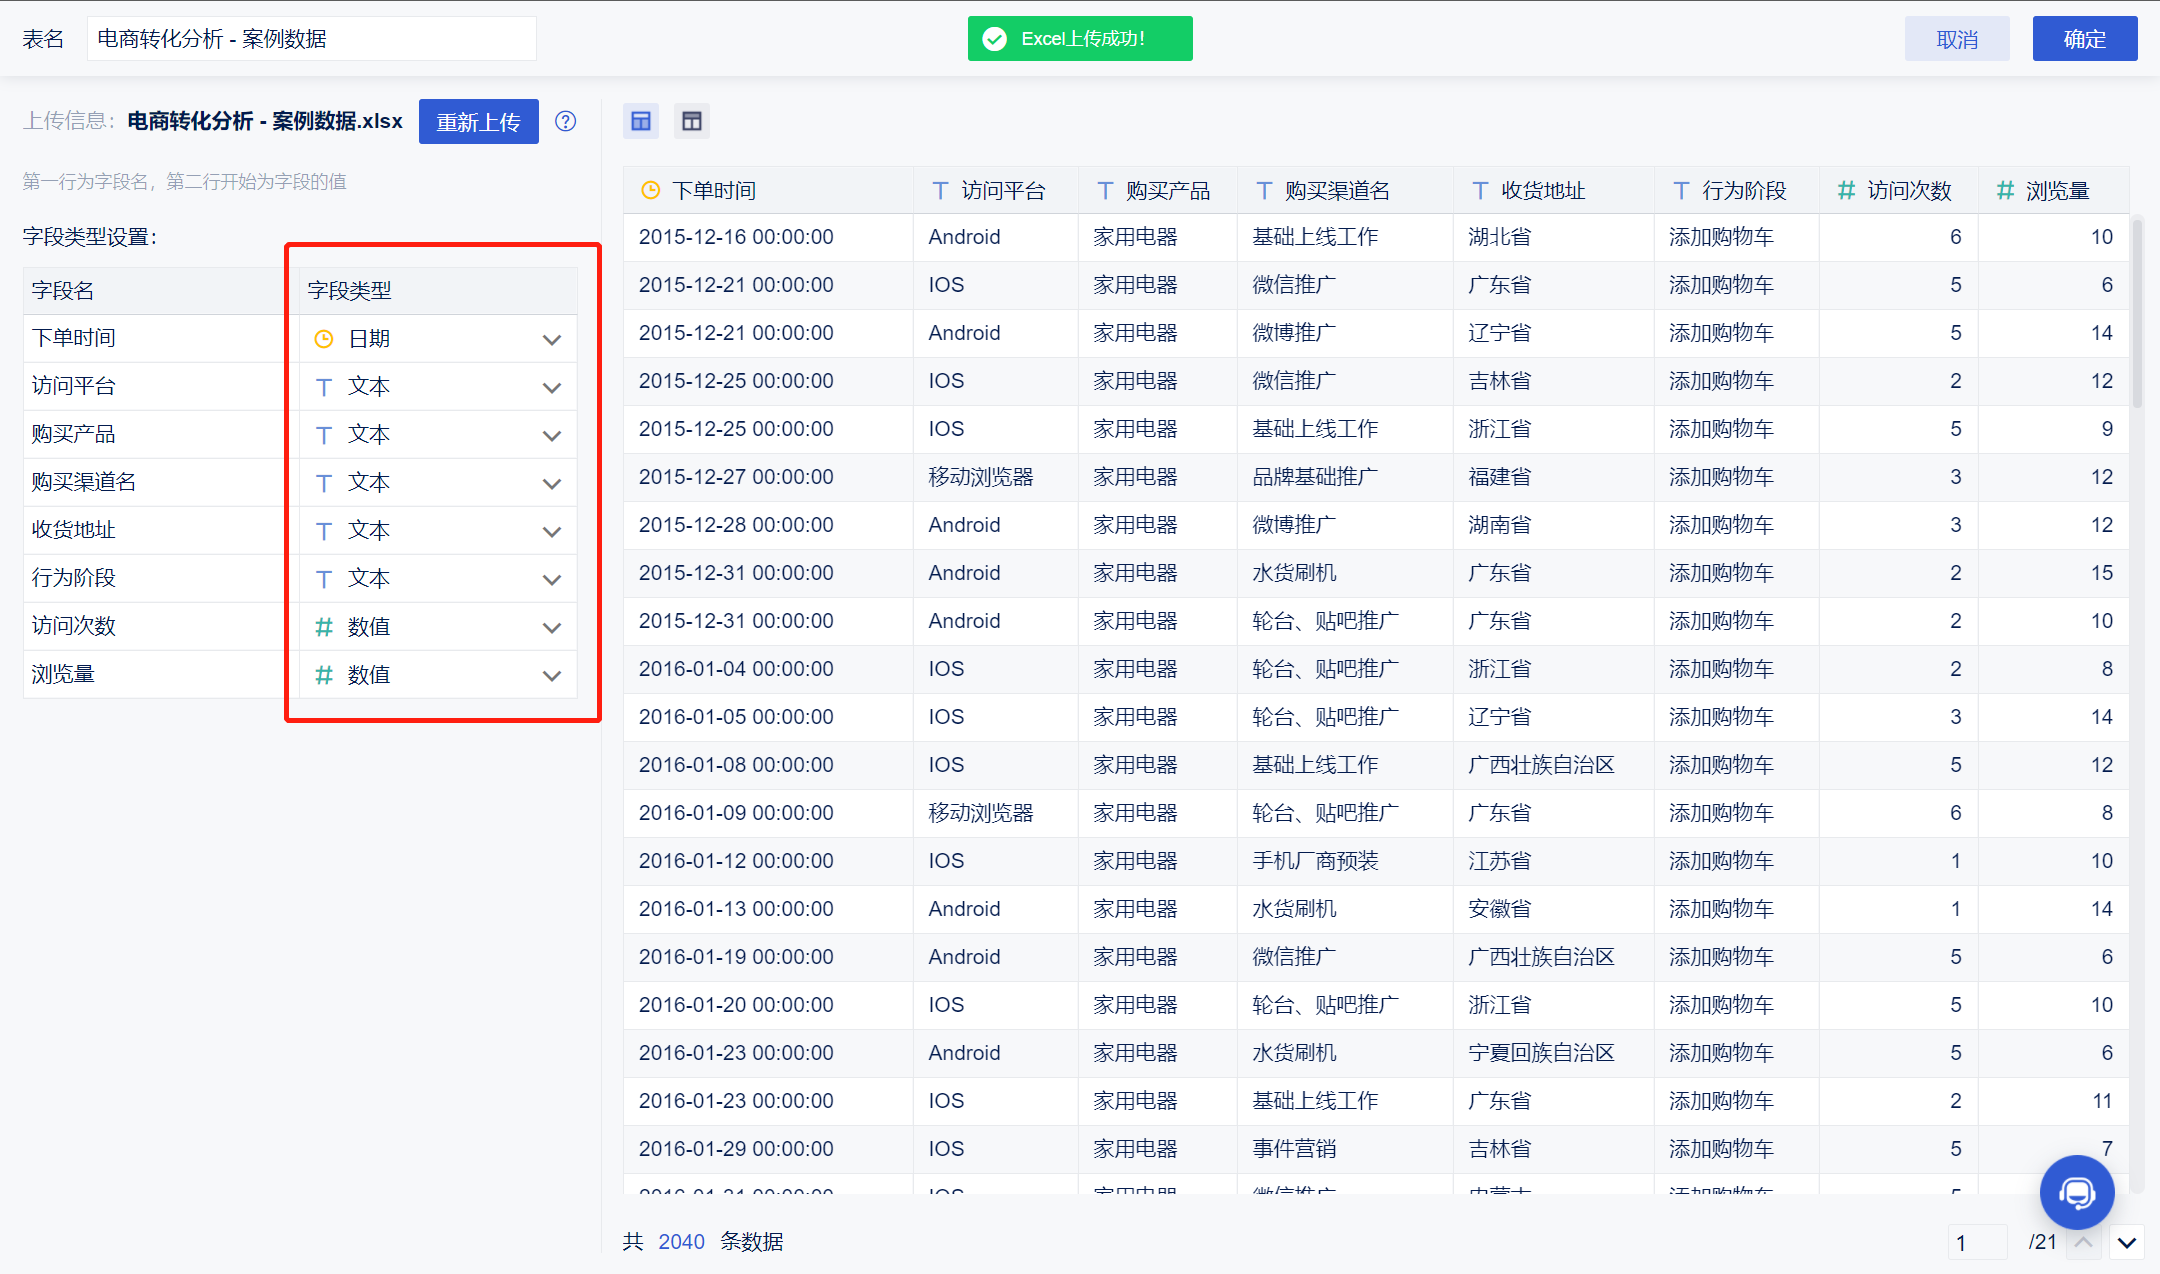Click the hash icon in 访问次数 column header
The image size is (2160, 1274).
(1846, 190)
